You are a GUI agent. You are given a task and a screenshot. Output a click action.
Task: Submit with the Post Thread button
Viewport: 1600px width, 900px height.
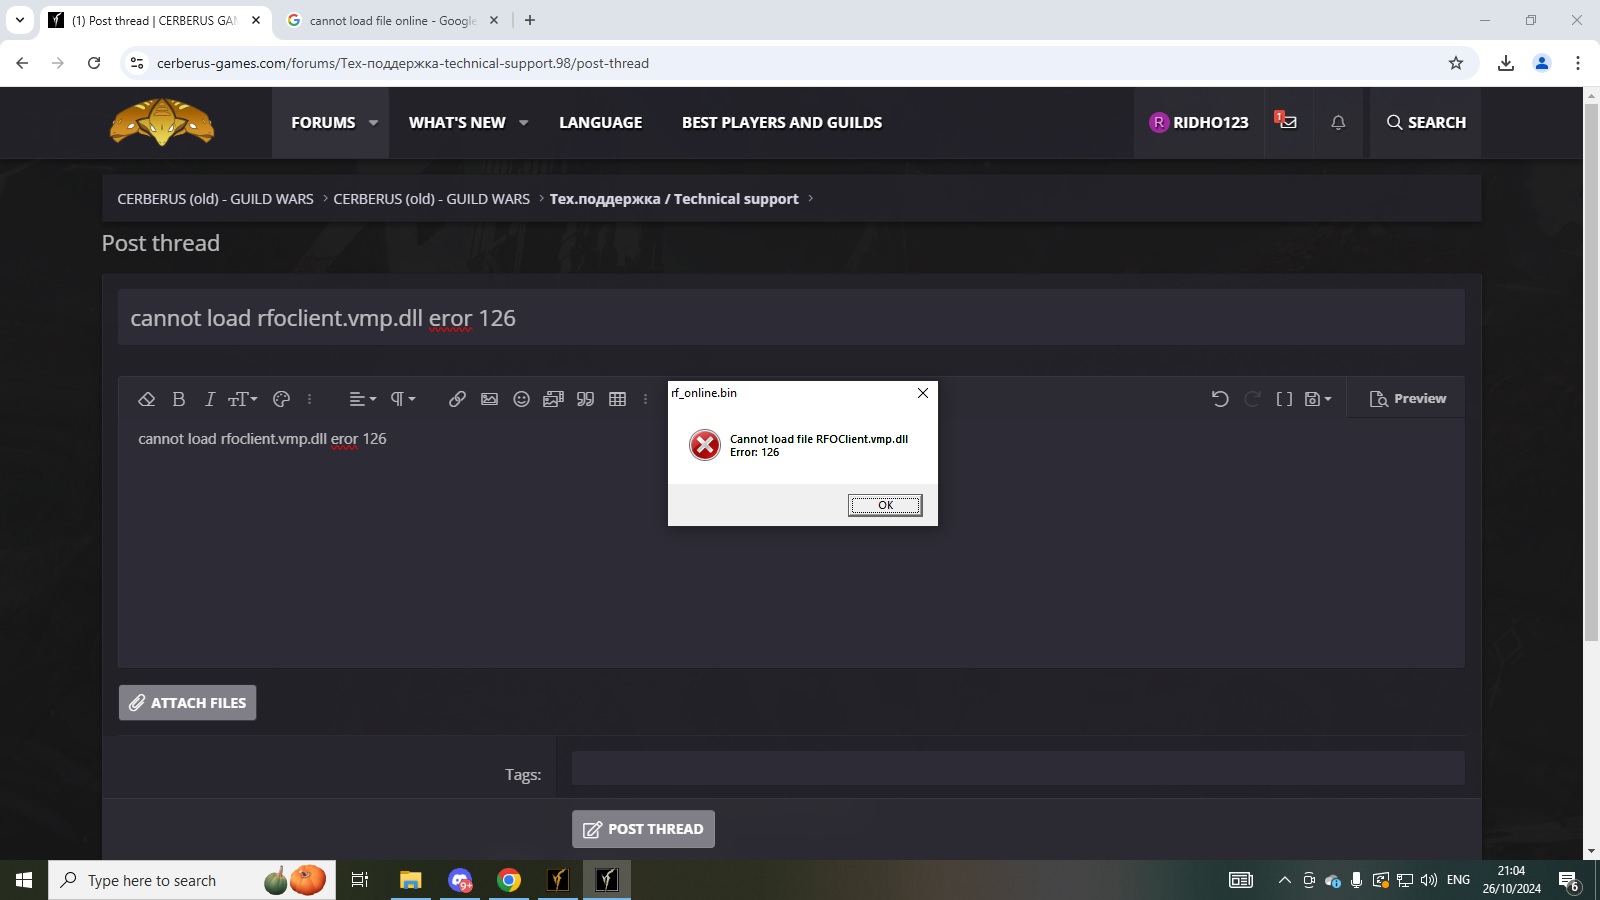643,829
